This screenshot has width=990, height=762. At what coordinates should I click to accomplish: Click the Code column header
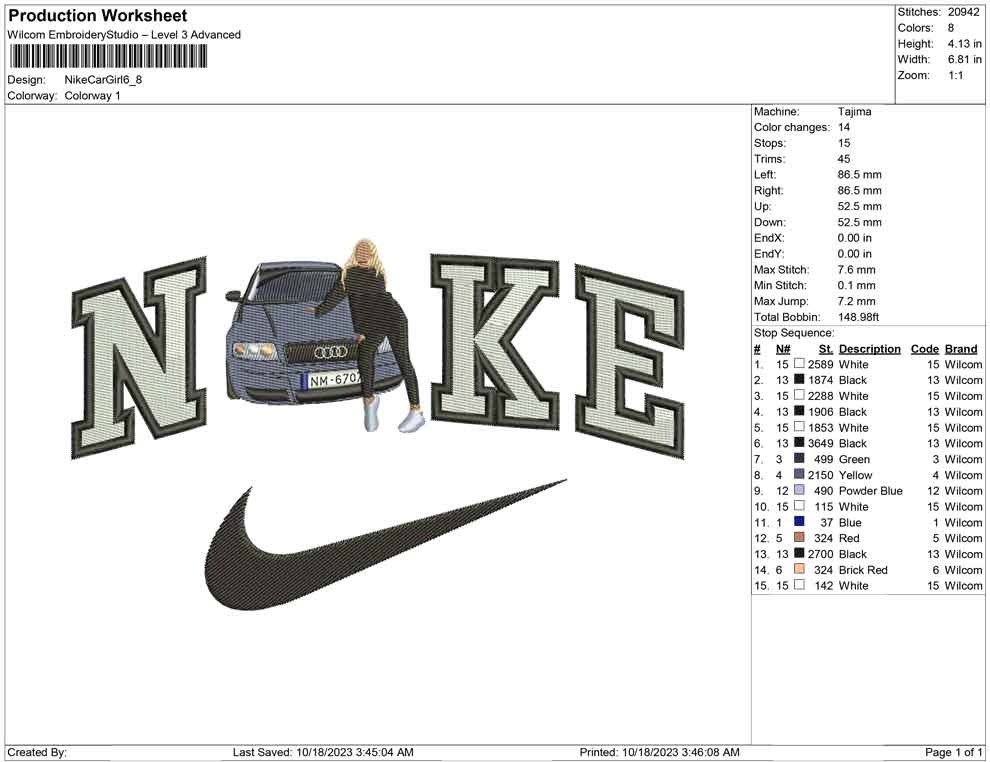[x=925, y=348]
